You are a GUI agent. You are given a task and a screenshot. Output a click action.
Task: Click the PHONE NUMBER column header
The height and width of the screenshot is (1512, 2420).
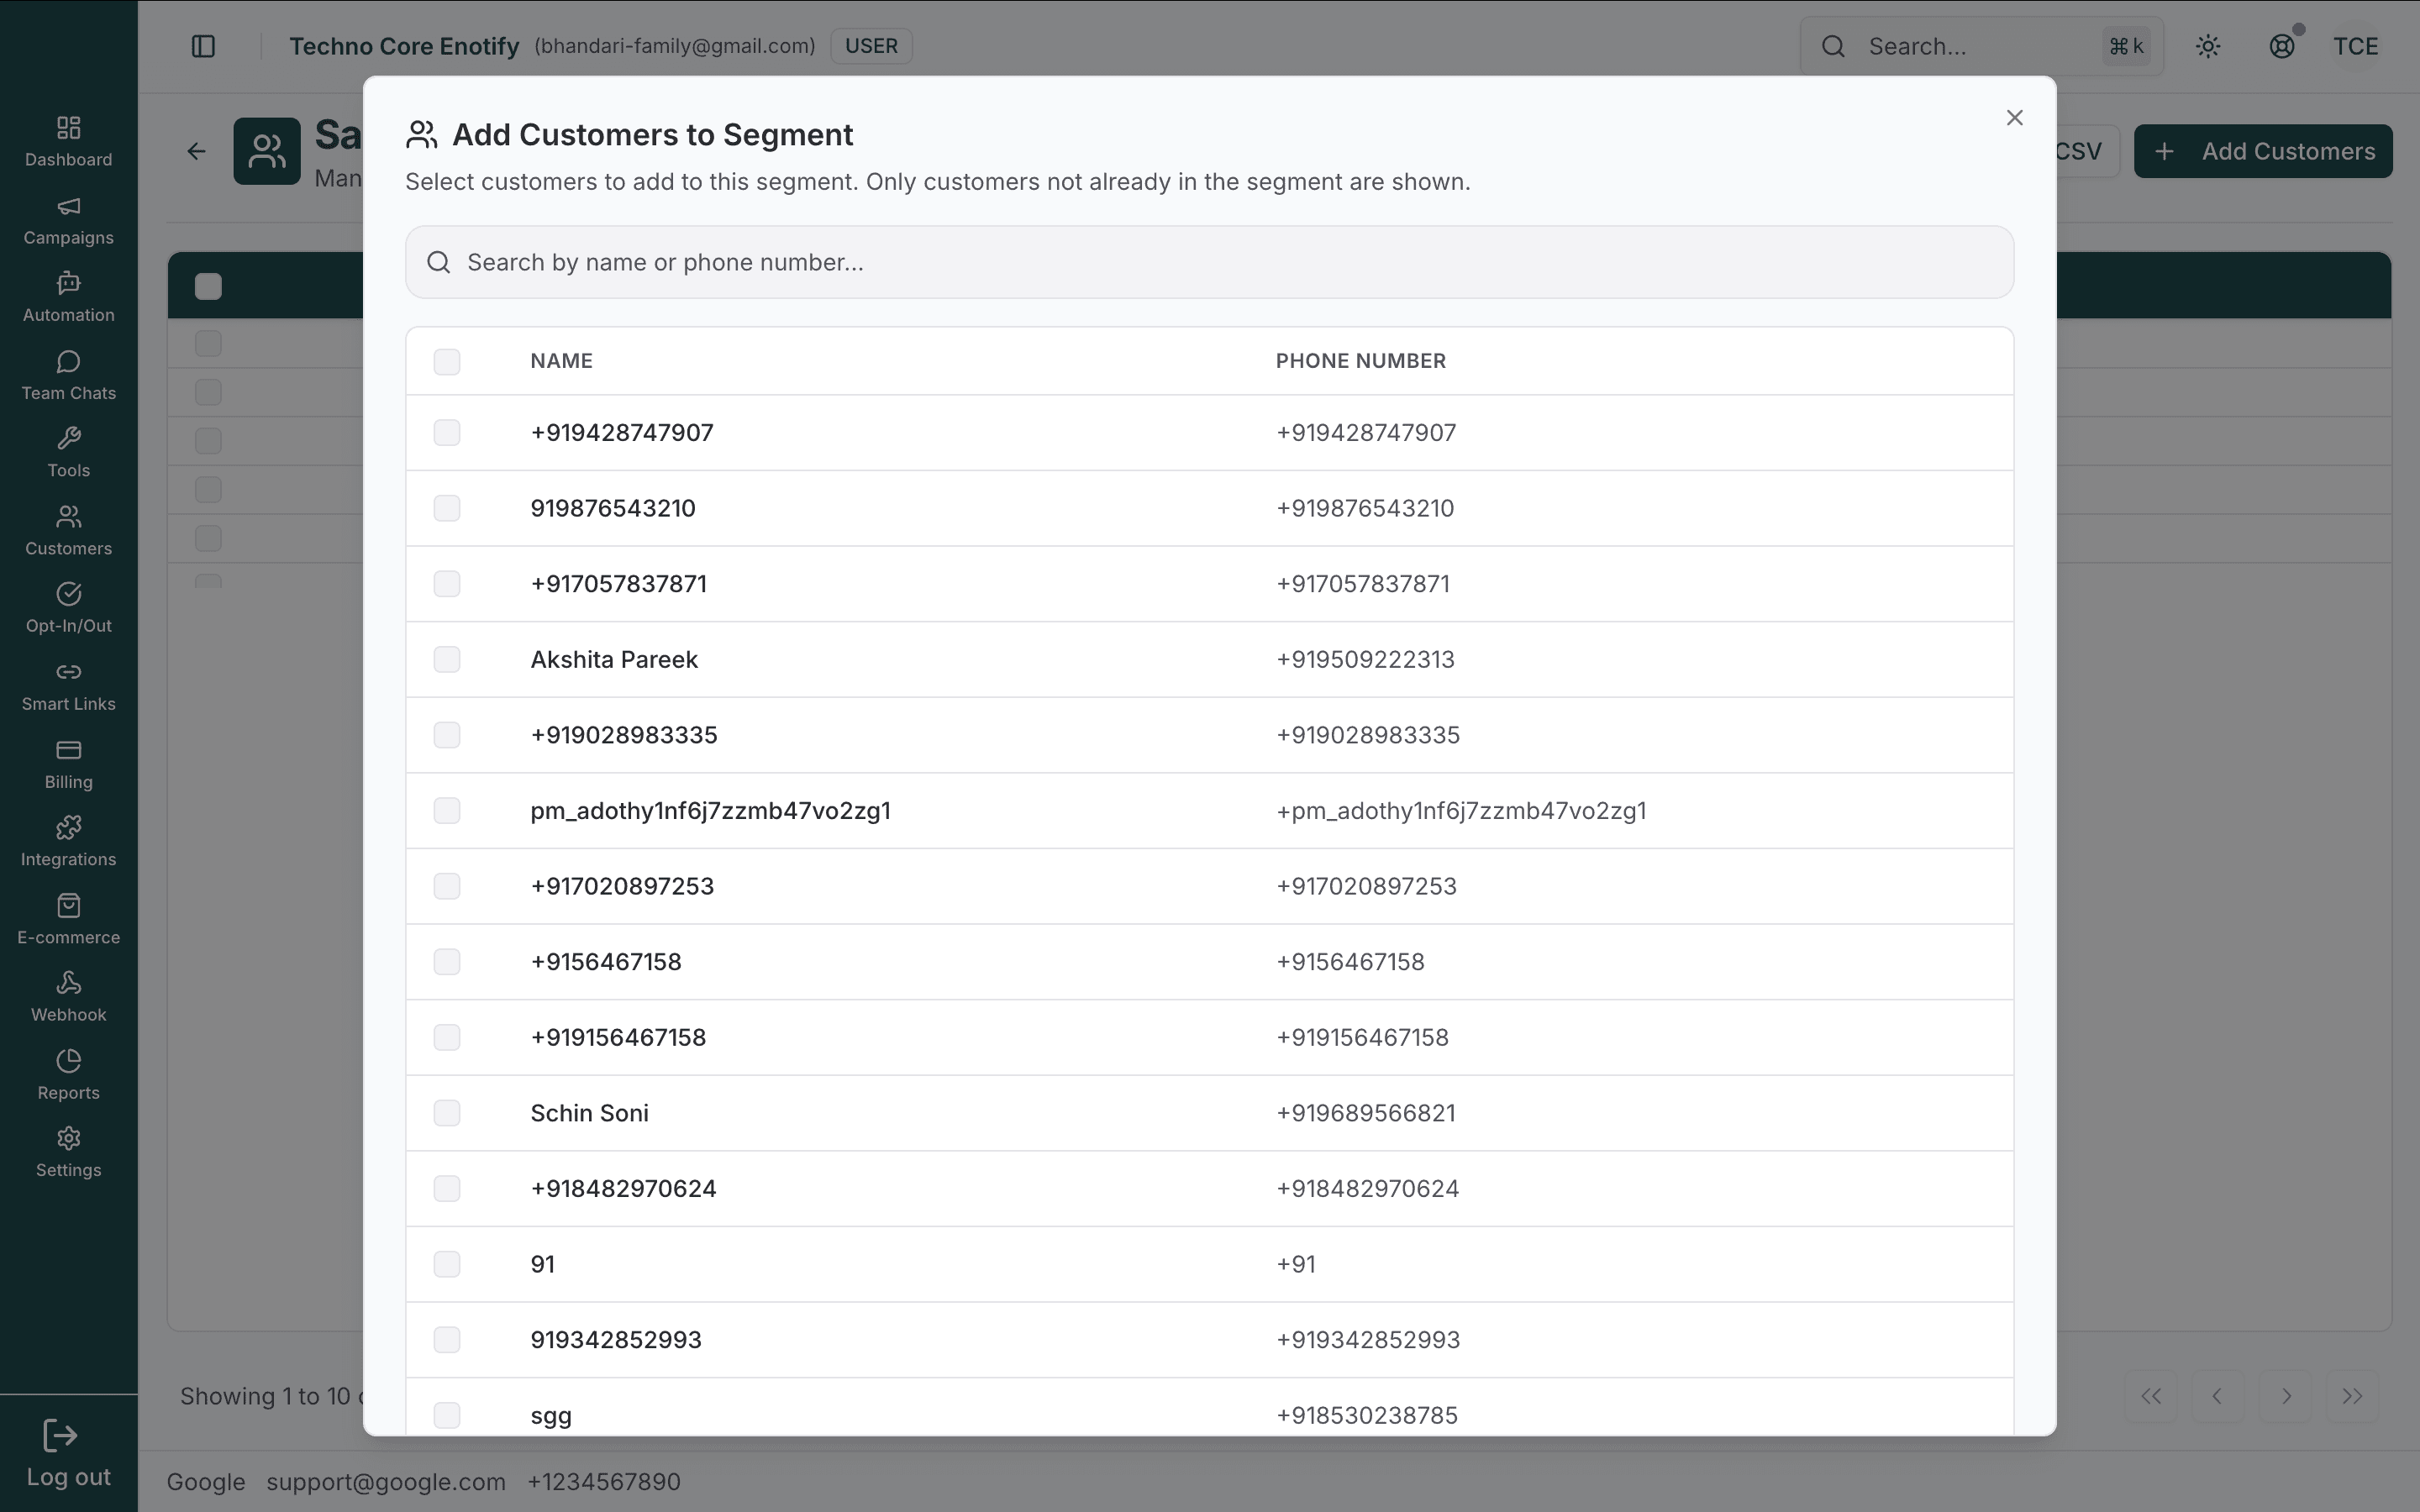1360,361
